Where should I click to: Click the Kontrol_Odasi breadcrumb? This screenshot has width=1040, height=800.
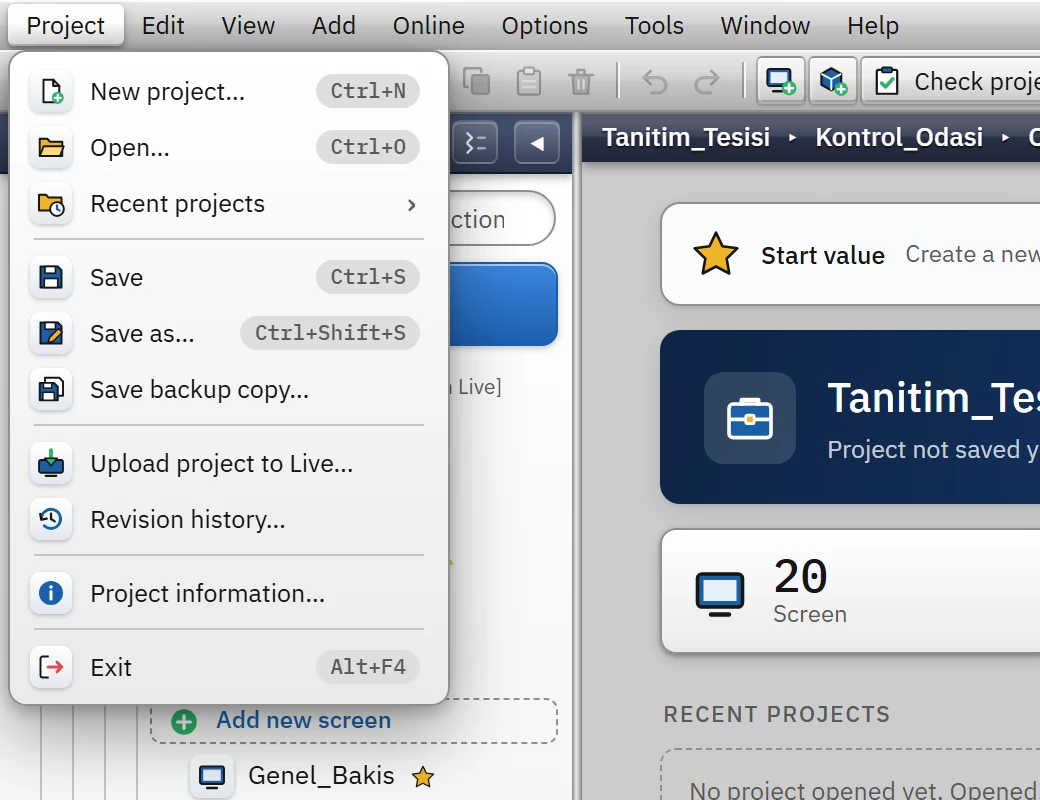(x=899, y=137)
